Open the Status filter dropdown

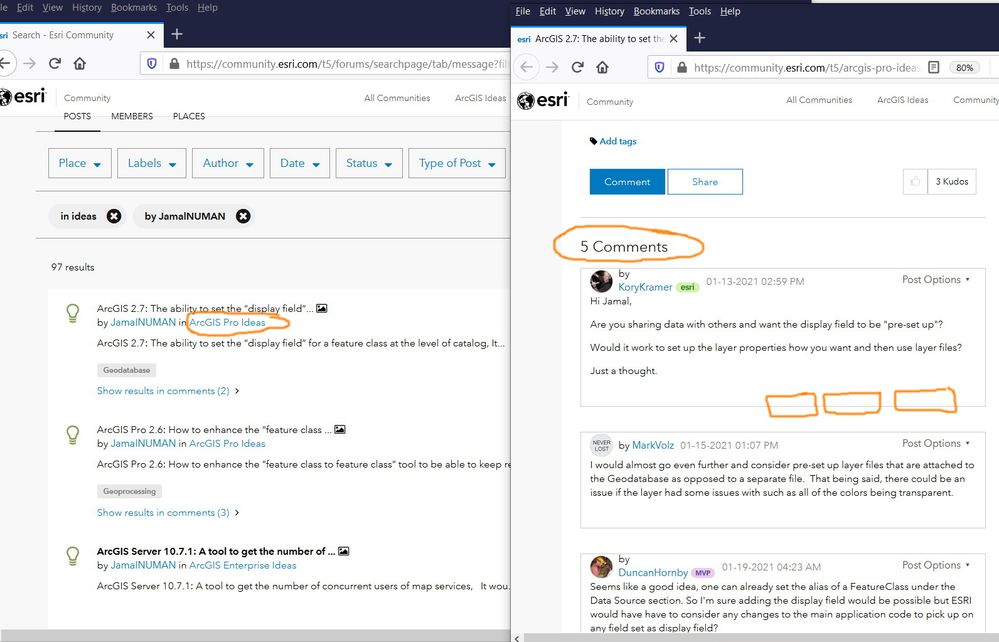(369, 163)
